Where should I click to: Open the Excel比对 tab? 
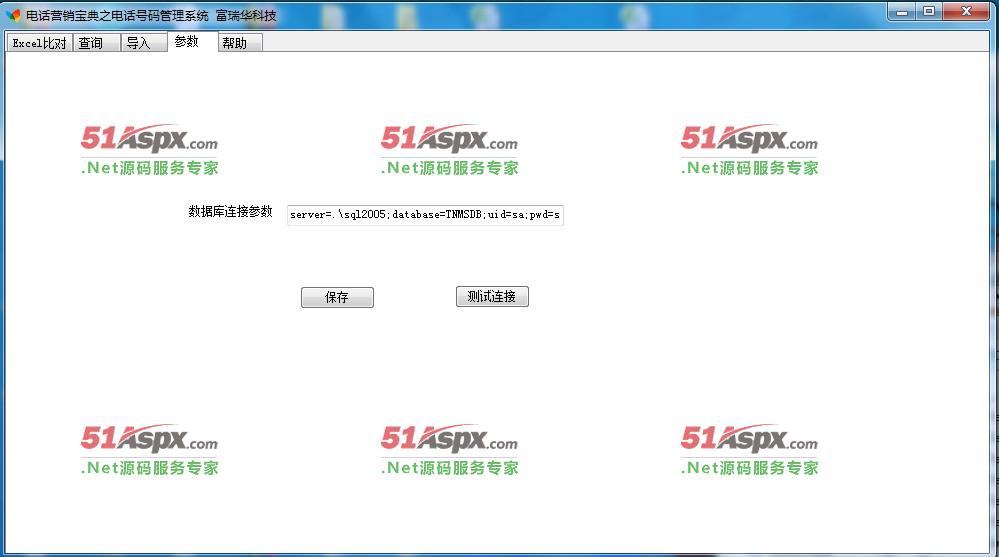click(x=39, y=43)
